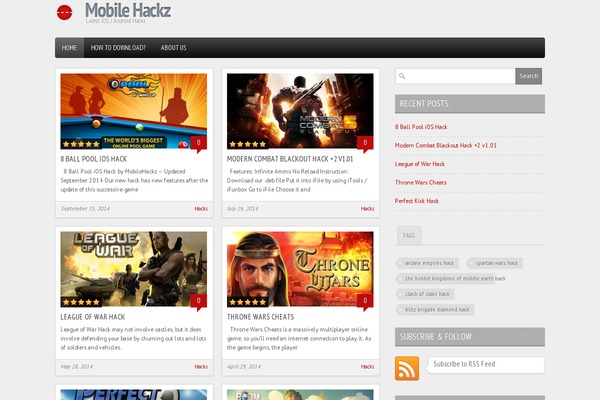Click the date May 28, 2014
Screen dimensions: 600x400
tap(77, 367)
